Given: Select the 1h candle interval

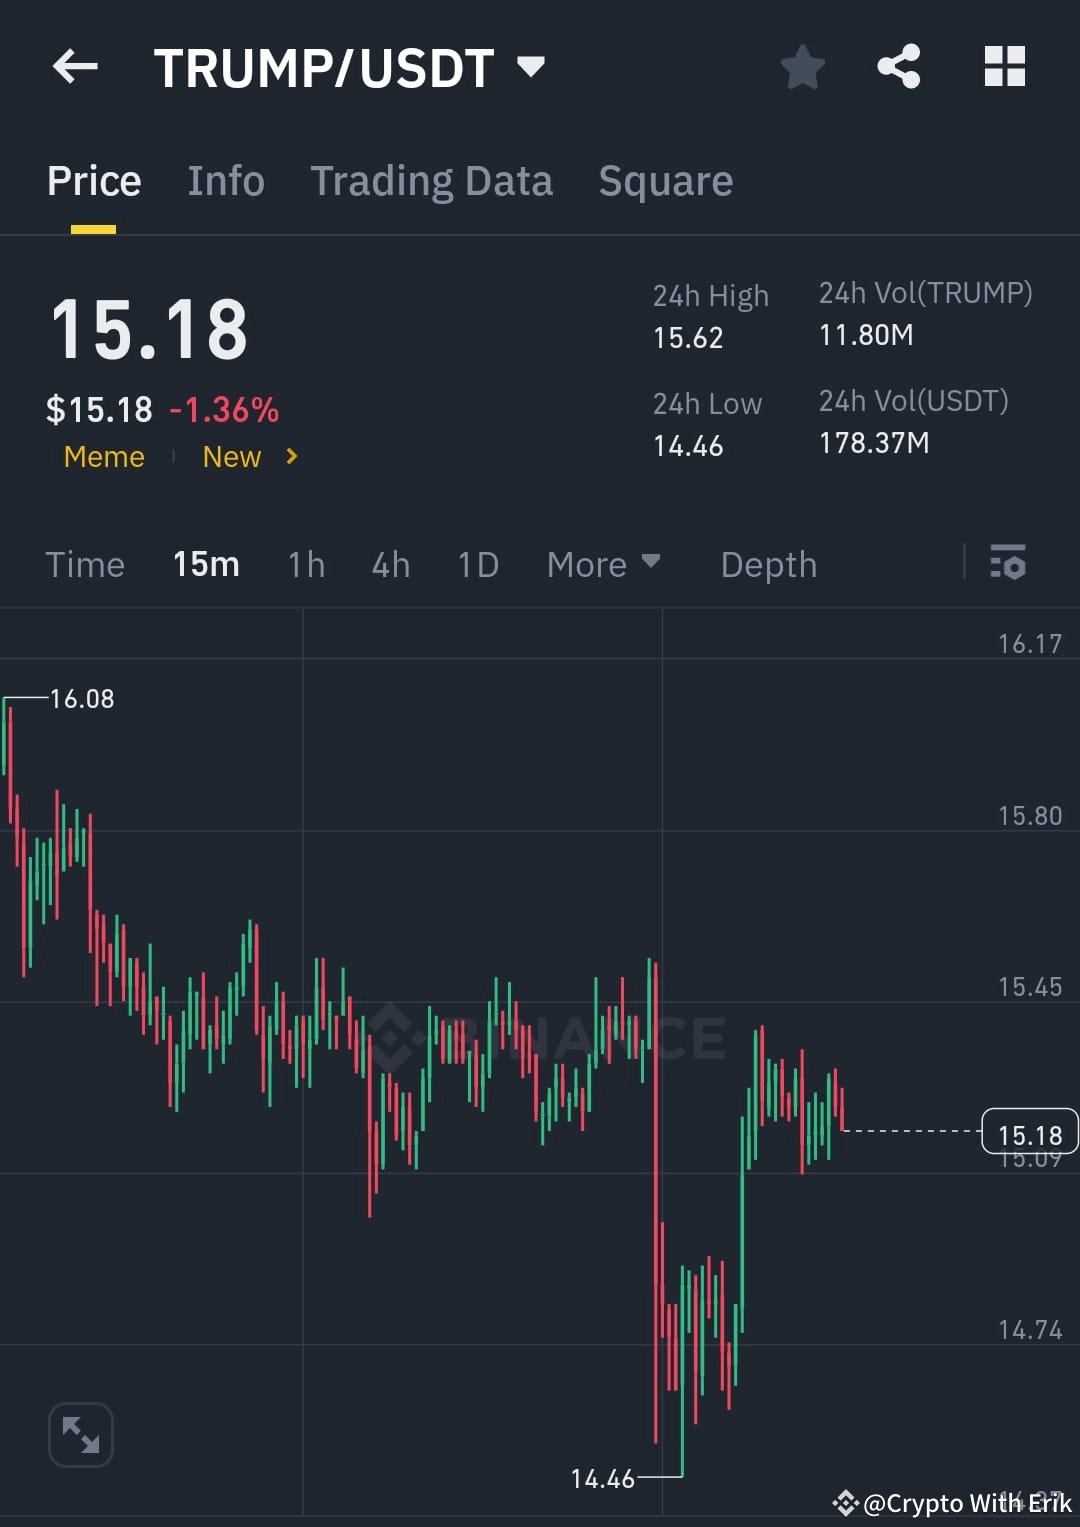Looking at the screenshot, I should (306, 564).
